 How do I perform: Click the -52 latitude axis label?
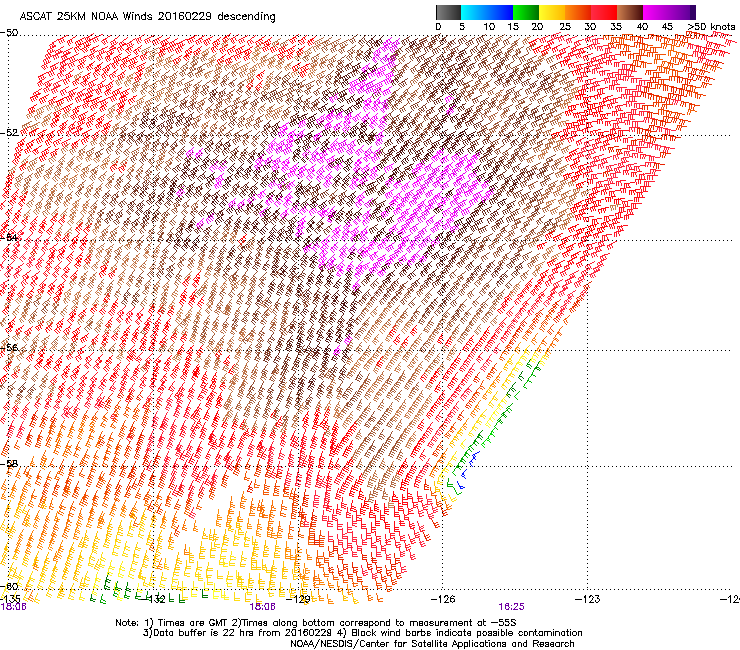[x=9, y=133]
